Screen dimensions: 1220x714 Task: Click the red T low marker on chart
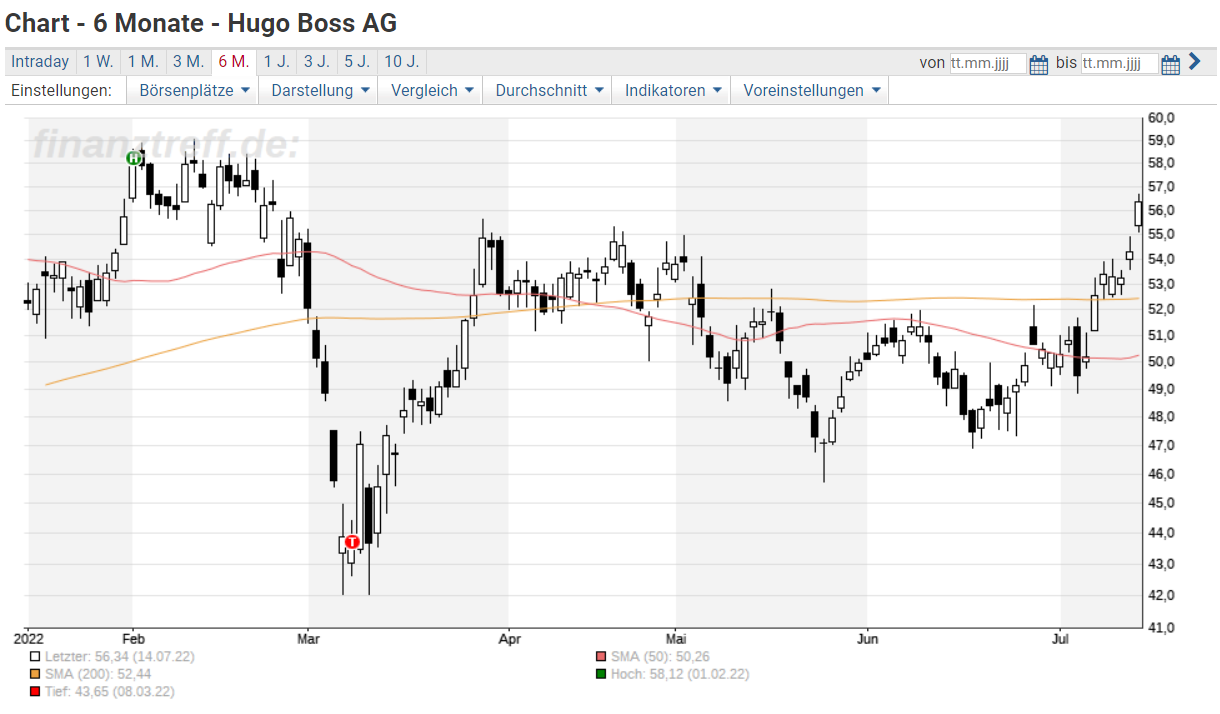[x=352, y=542]
